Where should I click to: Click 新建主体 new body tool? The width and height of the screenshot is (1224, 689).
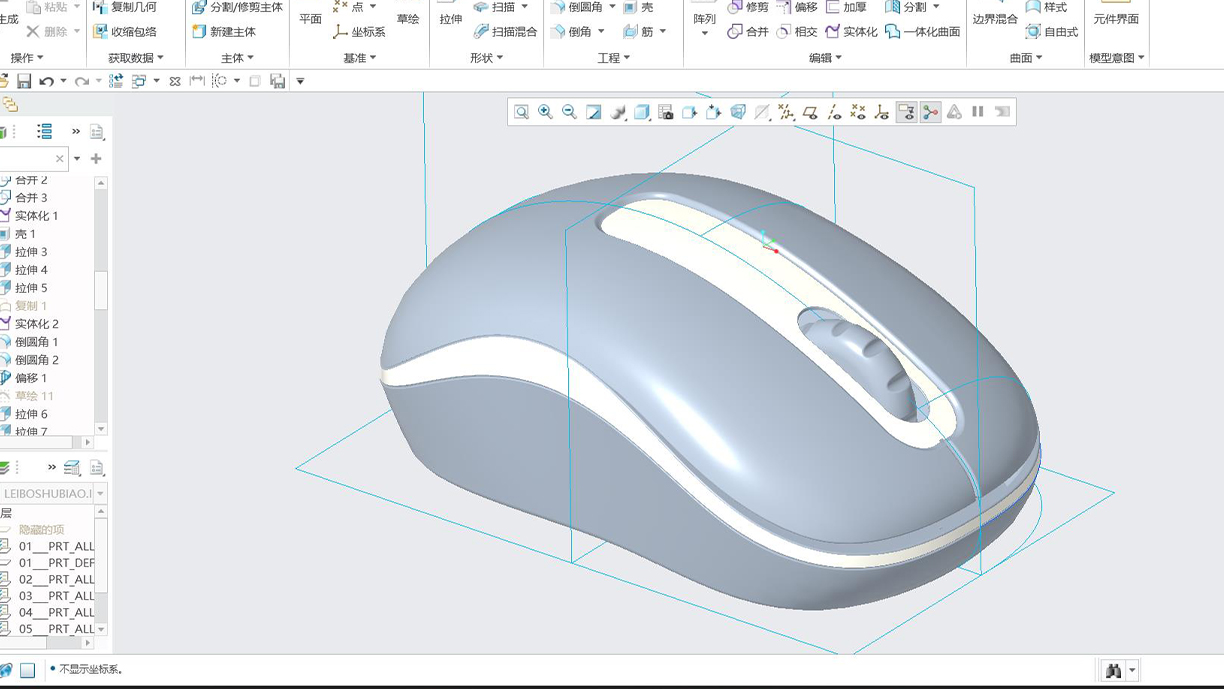(223, 32)
